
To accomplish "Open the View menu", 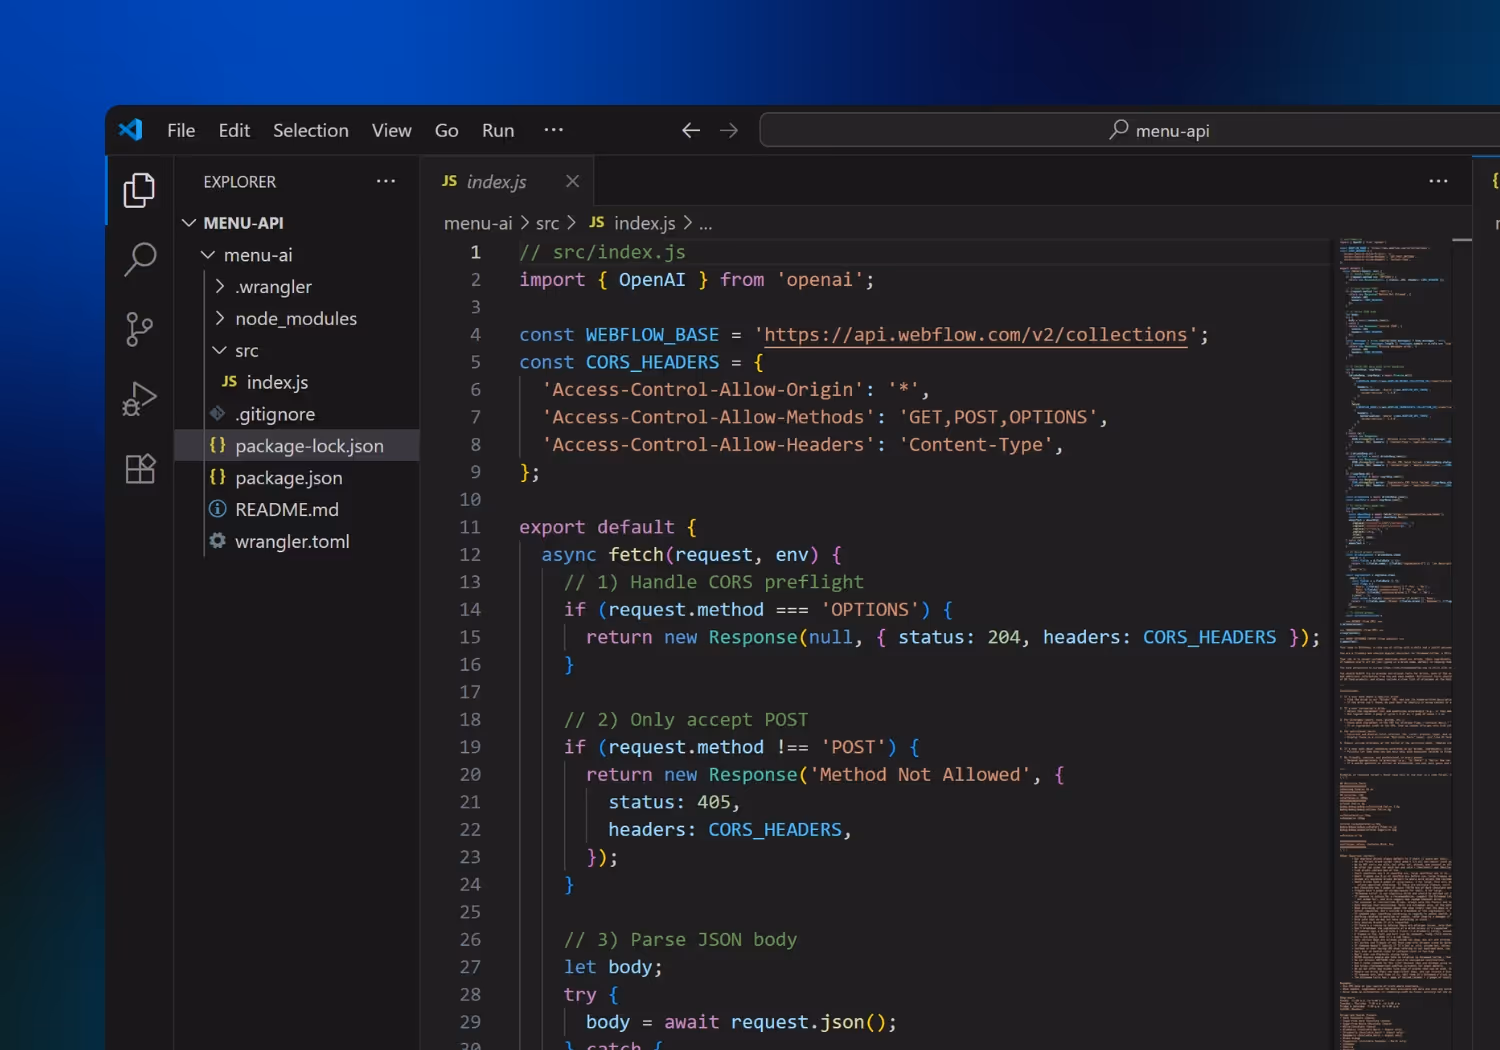I will click(391, 130).
